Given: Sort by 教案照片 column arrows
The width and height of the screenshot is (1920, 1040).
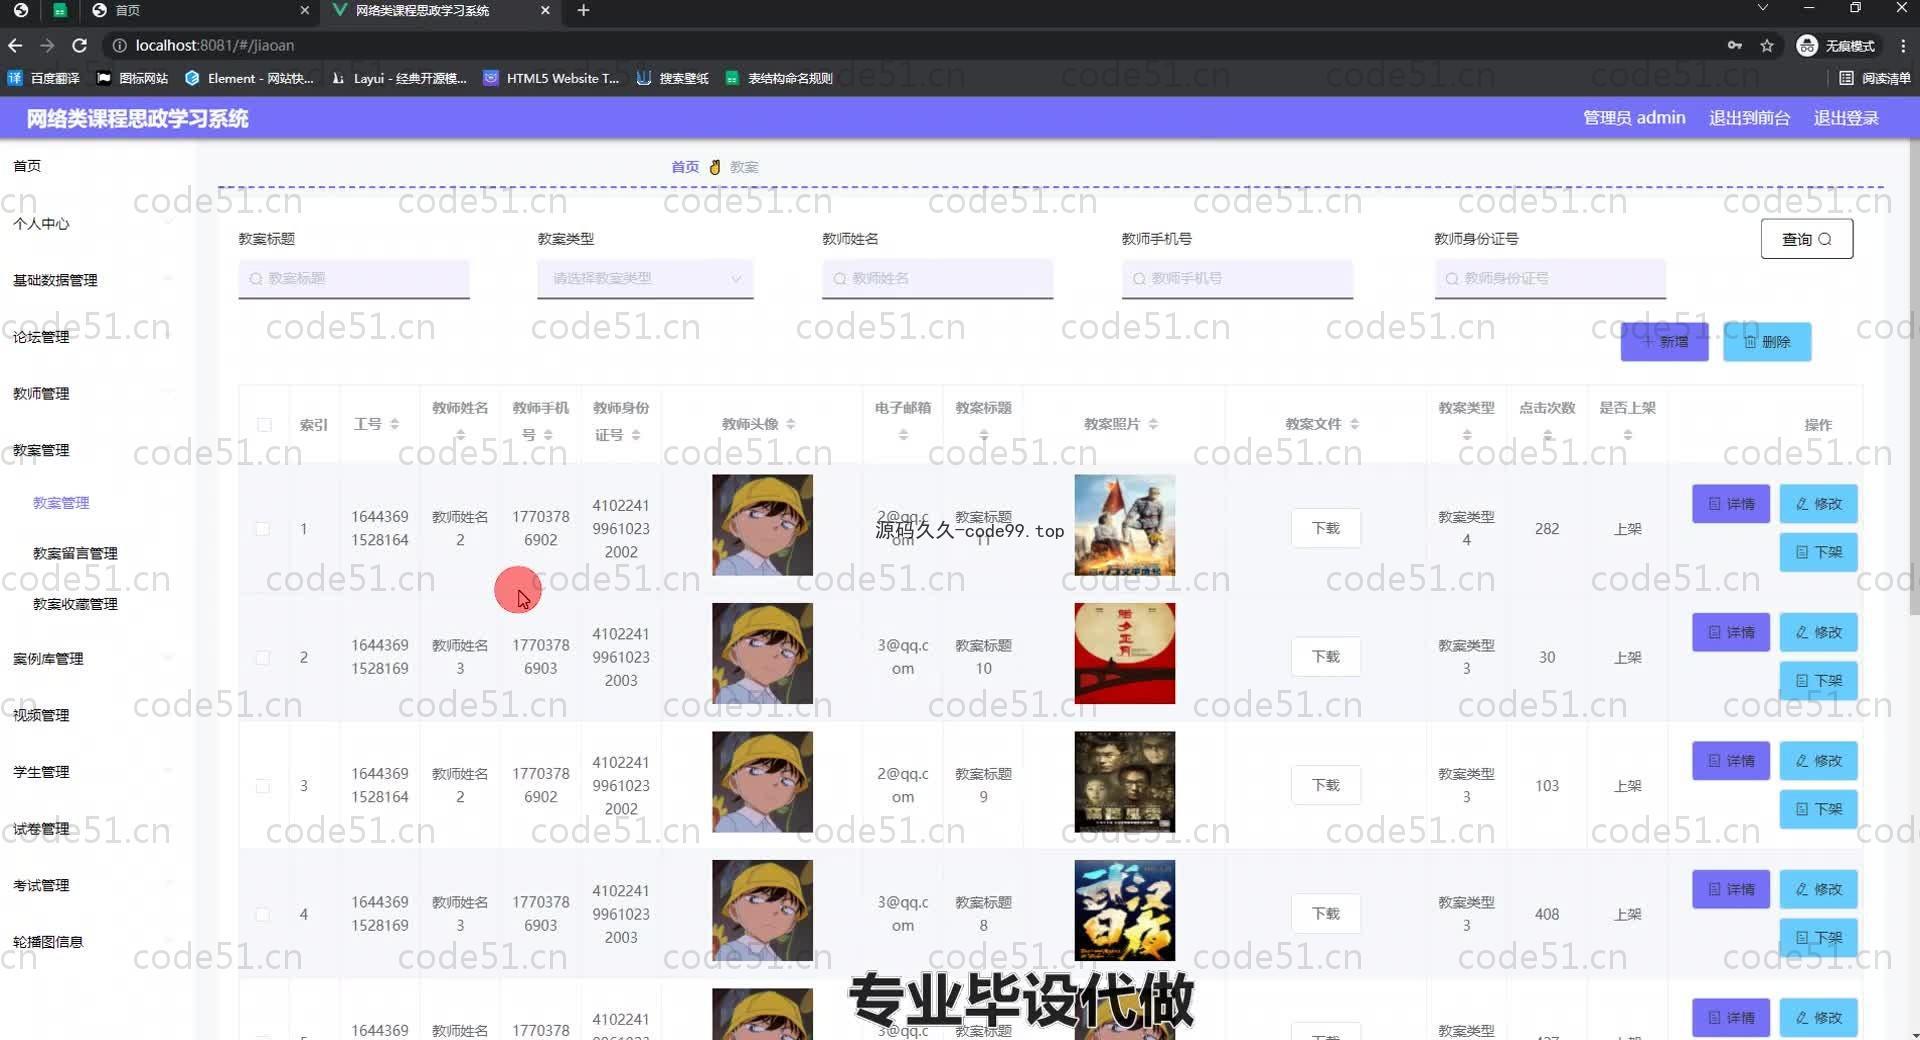Looking at the screenshot, I should (1153, 424).
